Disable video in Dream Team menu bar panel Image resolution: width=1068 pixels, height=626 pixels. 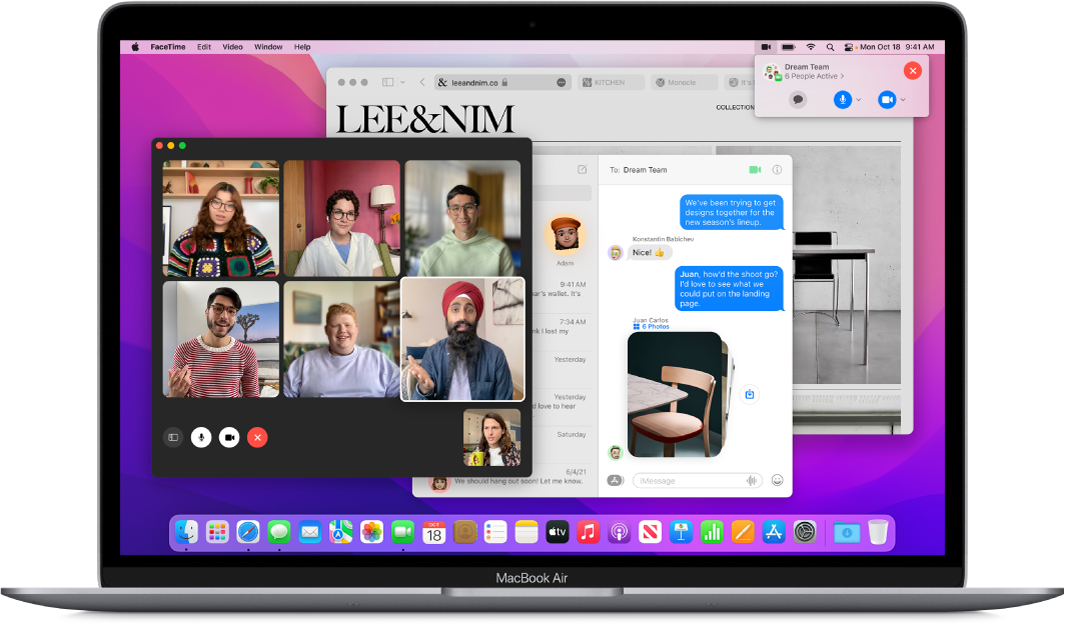(x=887, y=99)
